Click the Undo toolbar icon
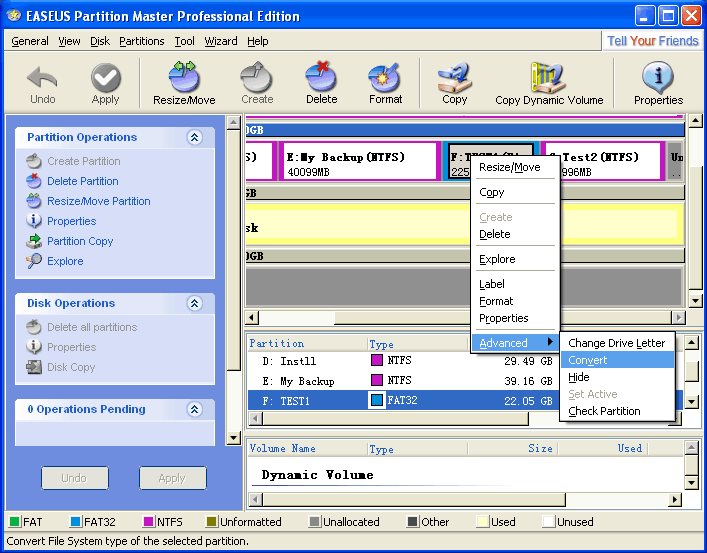 coord(42,77)
